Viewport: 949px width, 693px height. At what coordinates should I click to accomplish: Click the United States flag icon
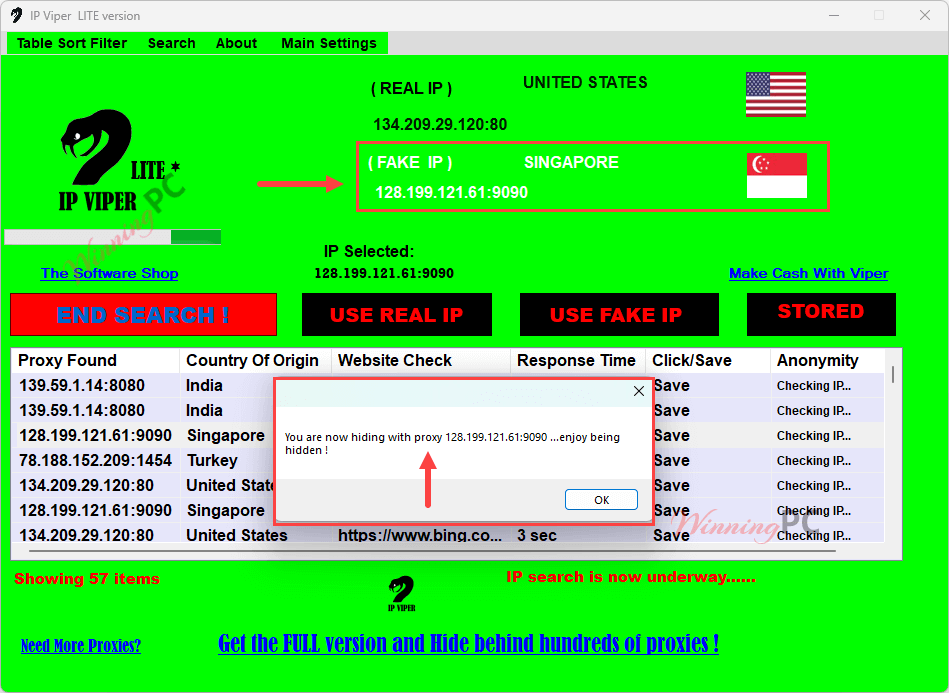[x=776, y=94]
